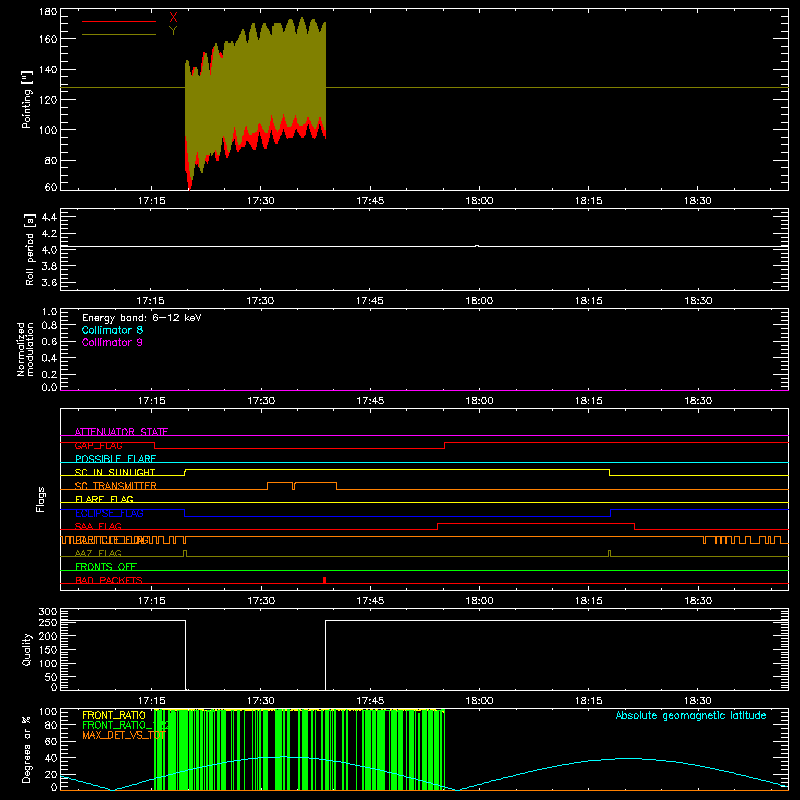Click the Degrees or % axis title
The image size is (800, 800).
tap(27, 749)
